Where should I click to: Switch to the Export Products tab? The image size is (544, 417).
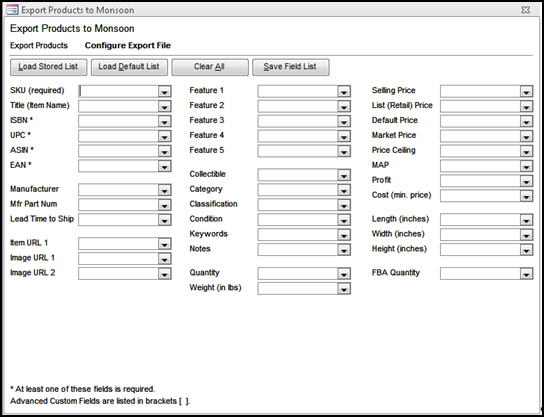[x=39, y=45]
